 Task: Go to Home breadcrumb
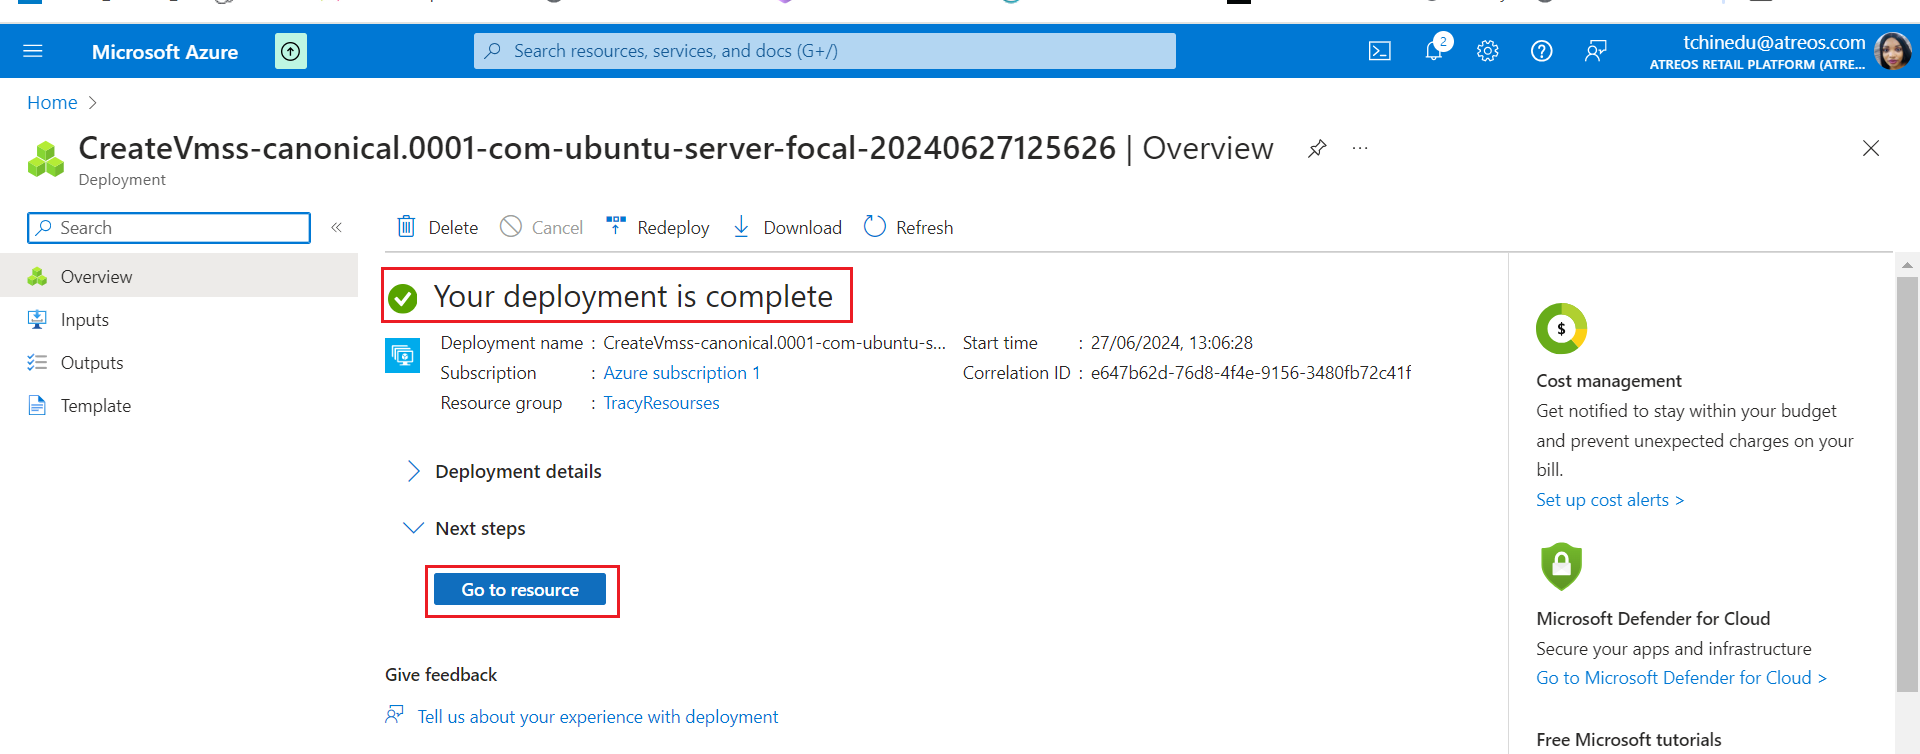pos(52,103)
